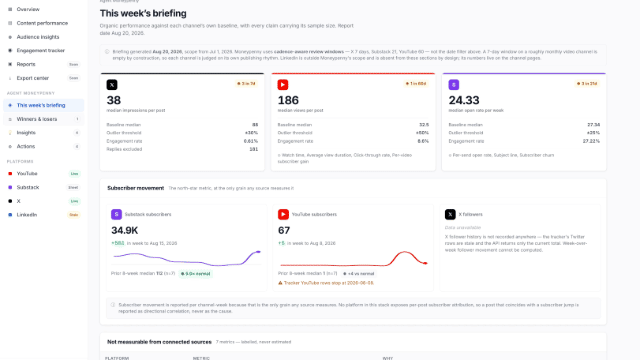Open Overview in the sidebar
640x360 pixels.
point(43,9)
